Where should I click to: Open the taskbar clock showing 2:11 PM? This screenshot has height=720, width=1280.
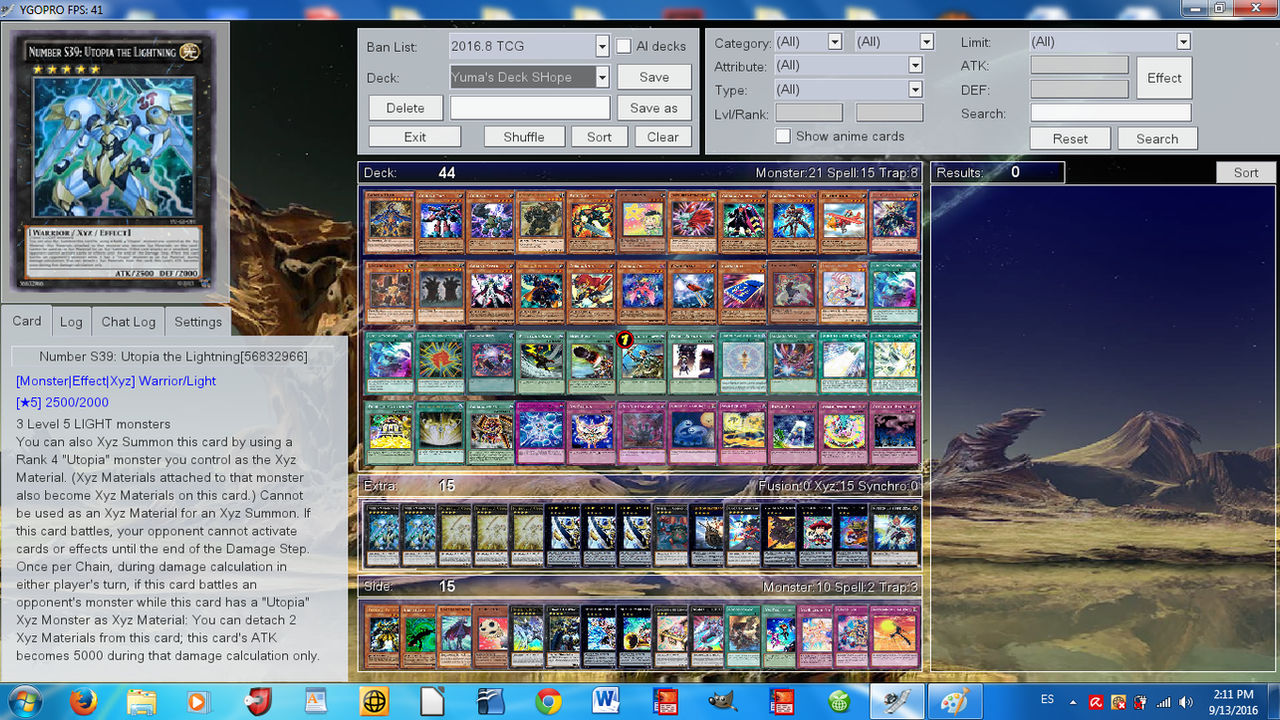click(x=1231, y=701)
